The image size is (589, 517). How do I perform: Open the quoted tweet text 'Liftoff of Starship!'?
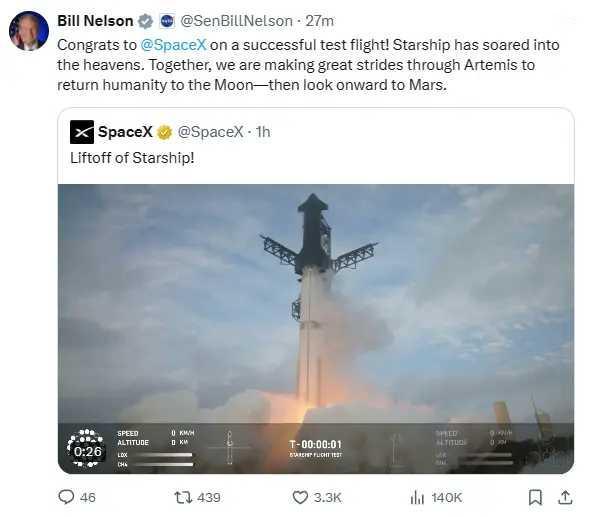[132, 158]
